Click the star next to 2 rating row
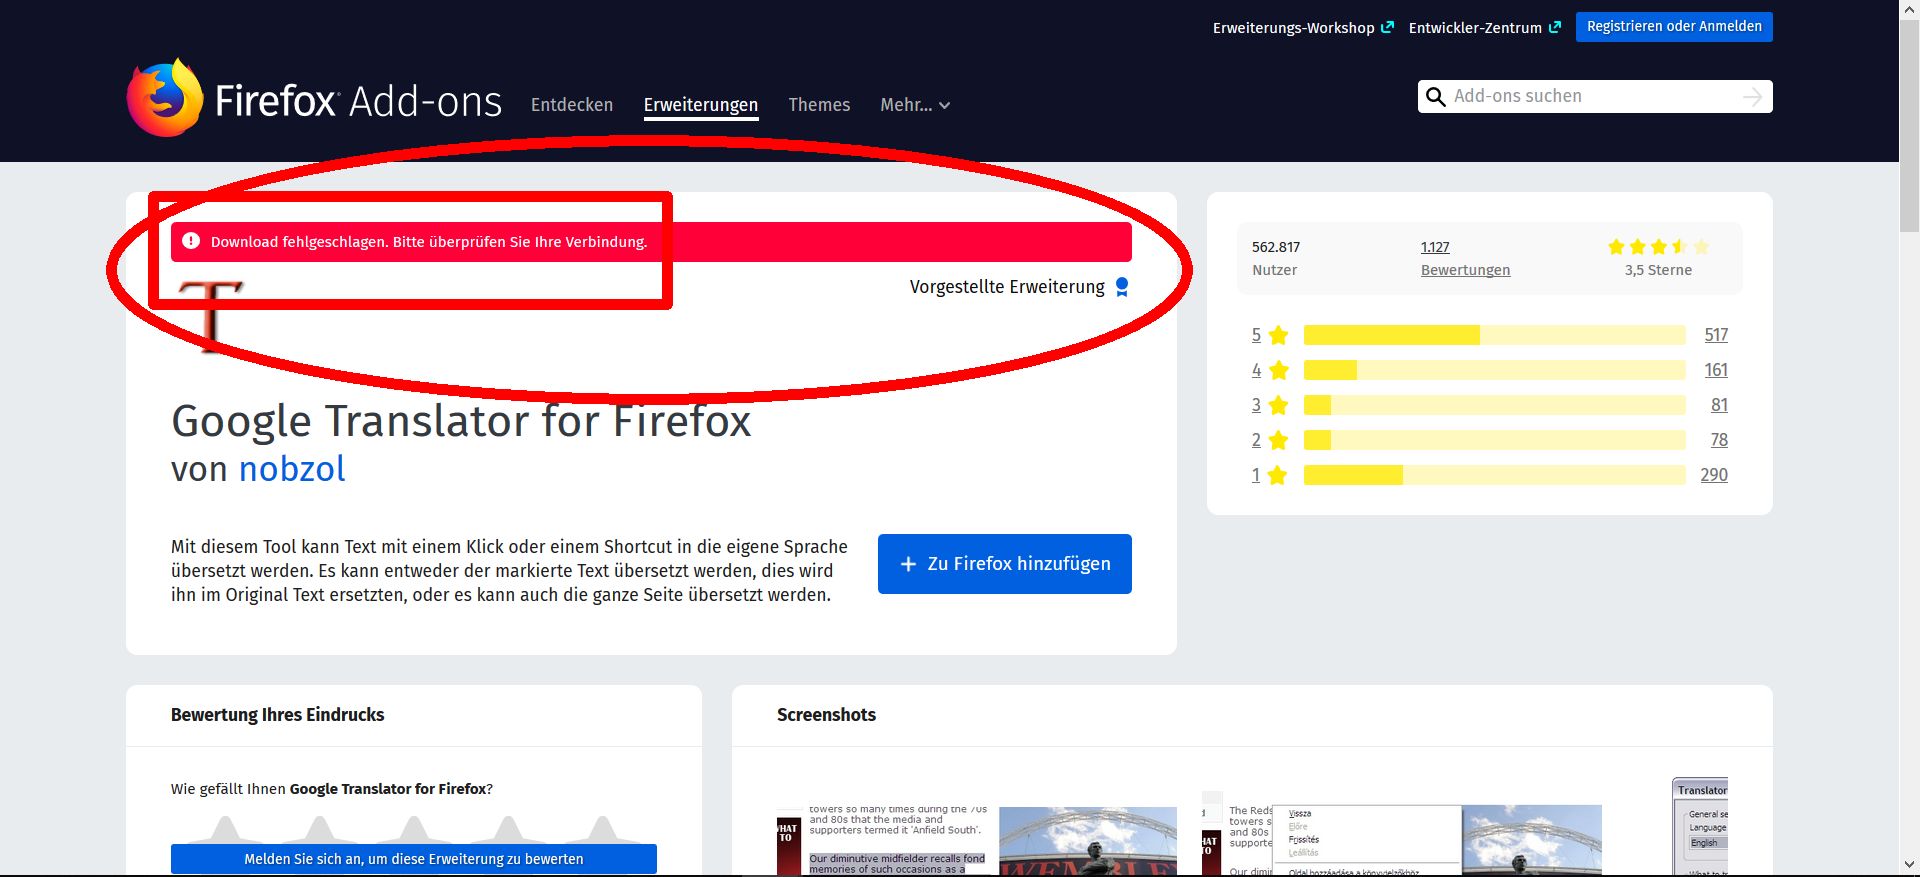This screenshot has width=1920, height=877. [1278, 440]
